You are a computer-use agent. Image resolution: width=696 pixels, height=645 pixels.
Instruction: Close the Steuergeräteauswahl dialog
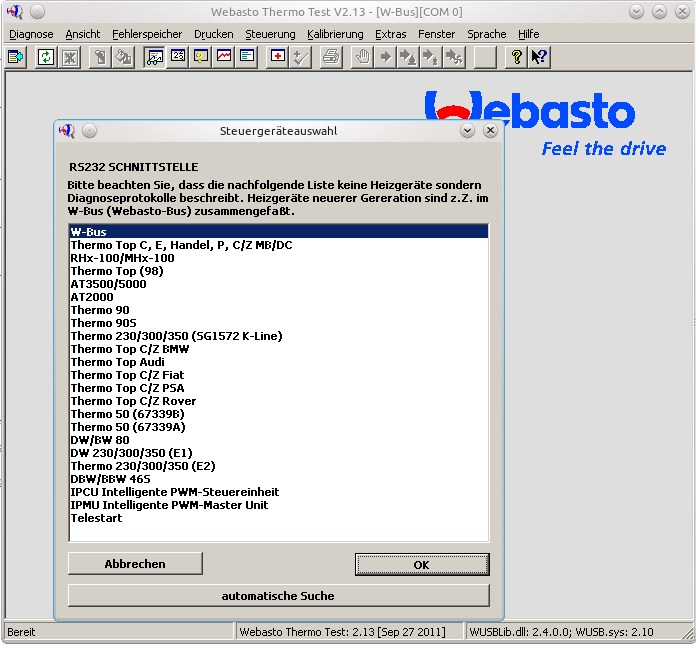(490, 131)
